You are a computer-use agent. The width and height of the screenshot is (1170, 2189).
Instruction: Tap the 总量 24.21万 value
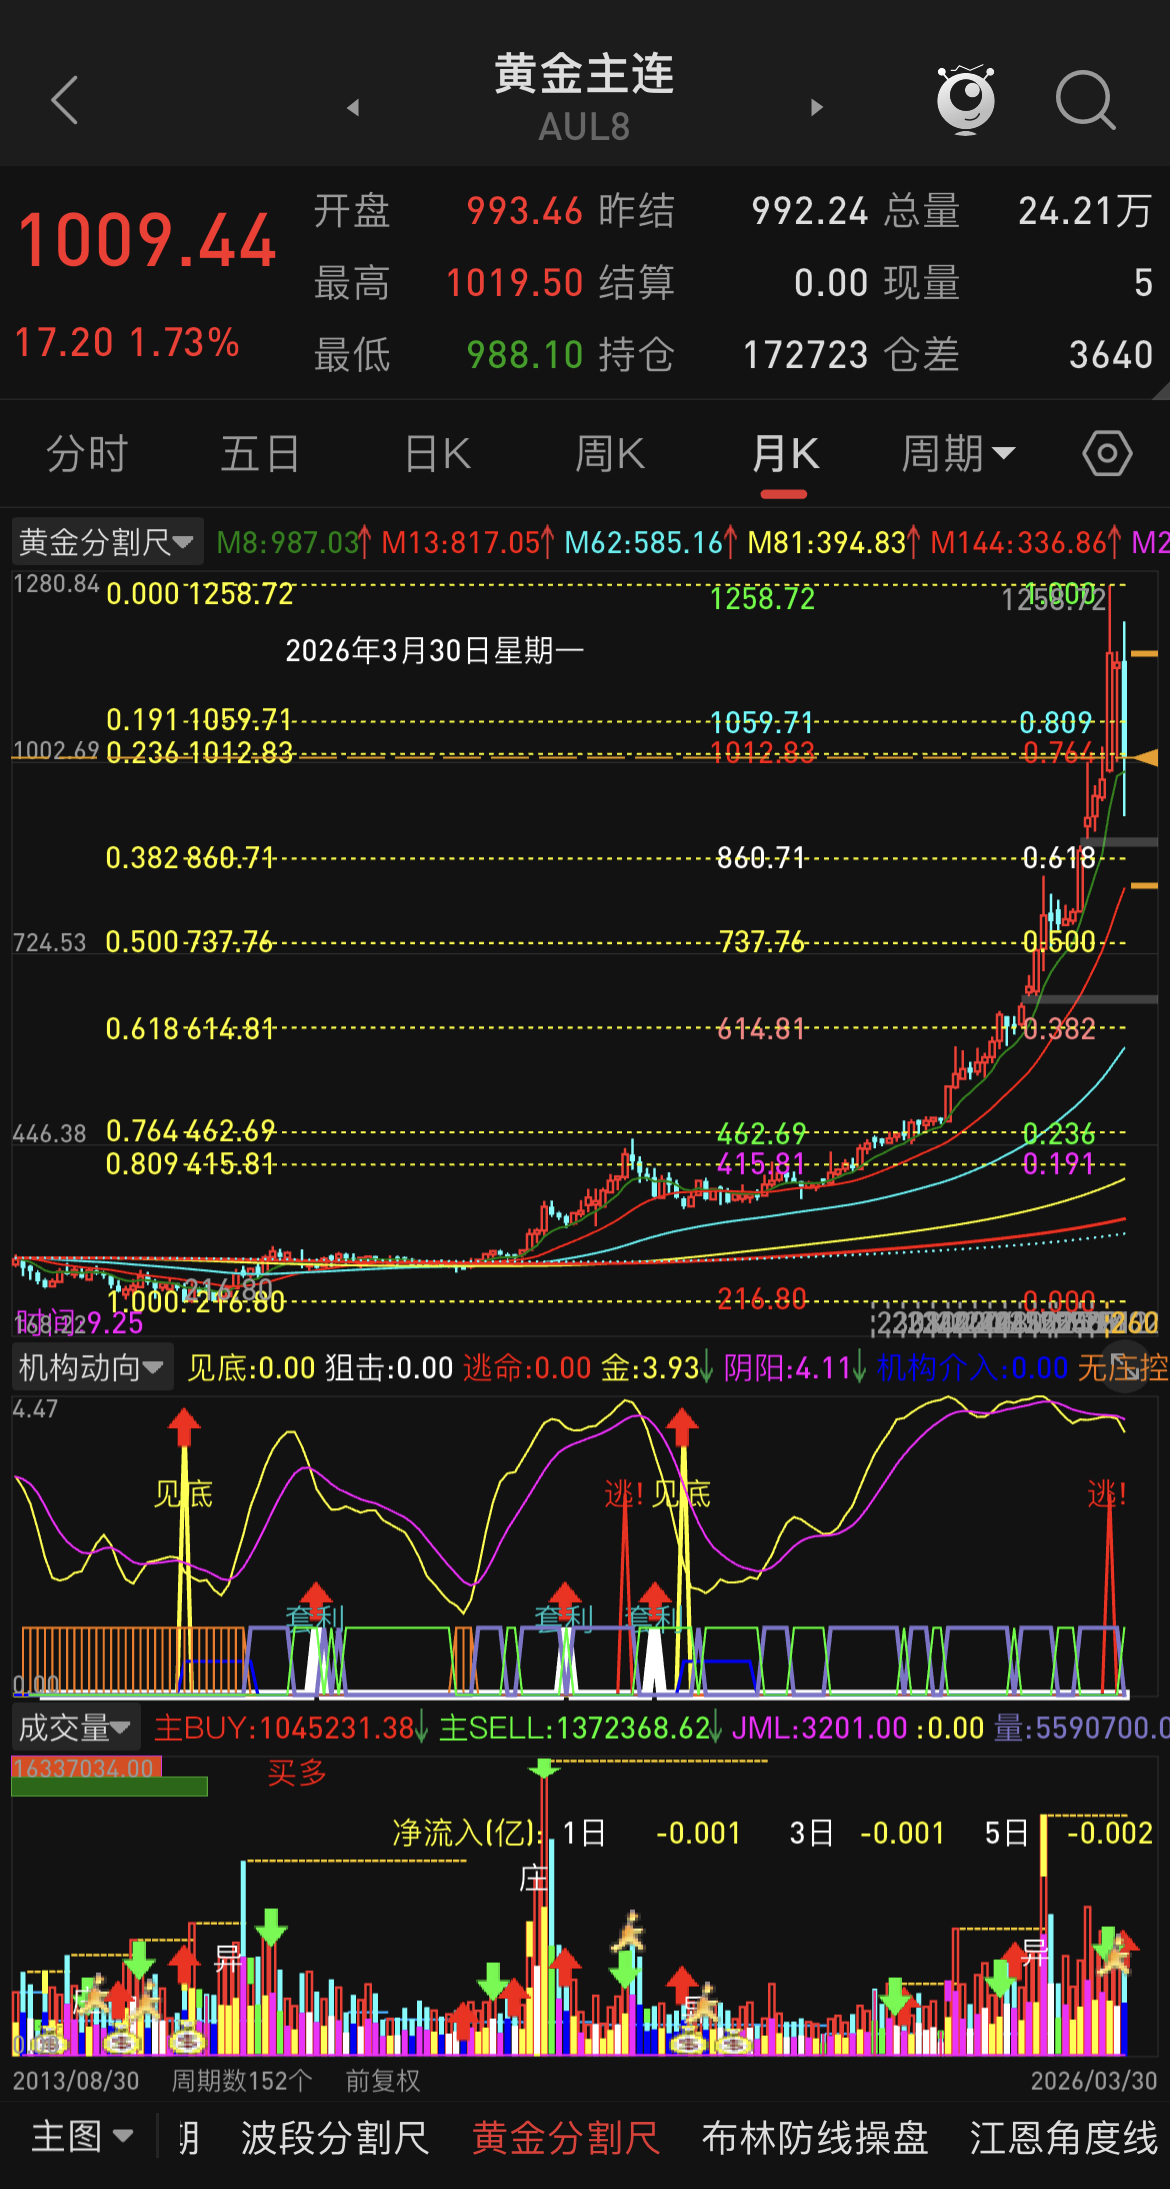click(1085, 211)
